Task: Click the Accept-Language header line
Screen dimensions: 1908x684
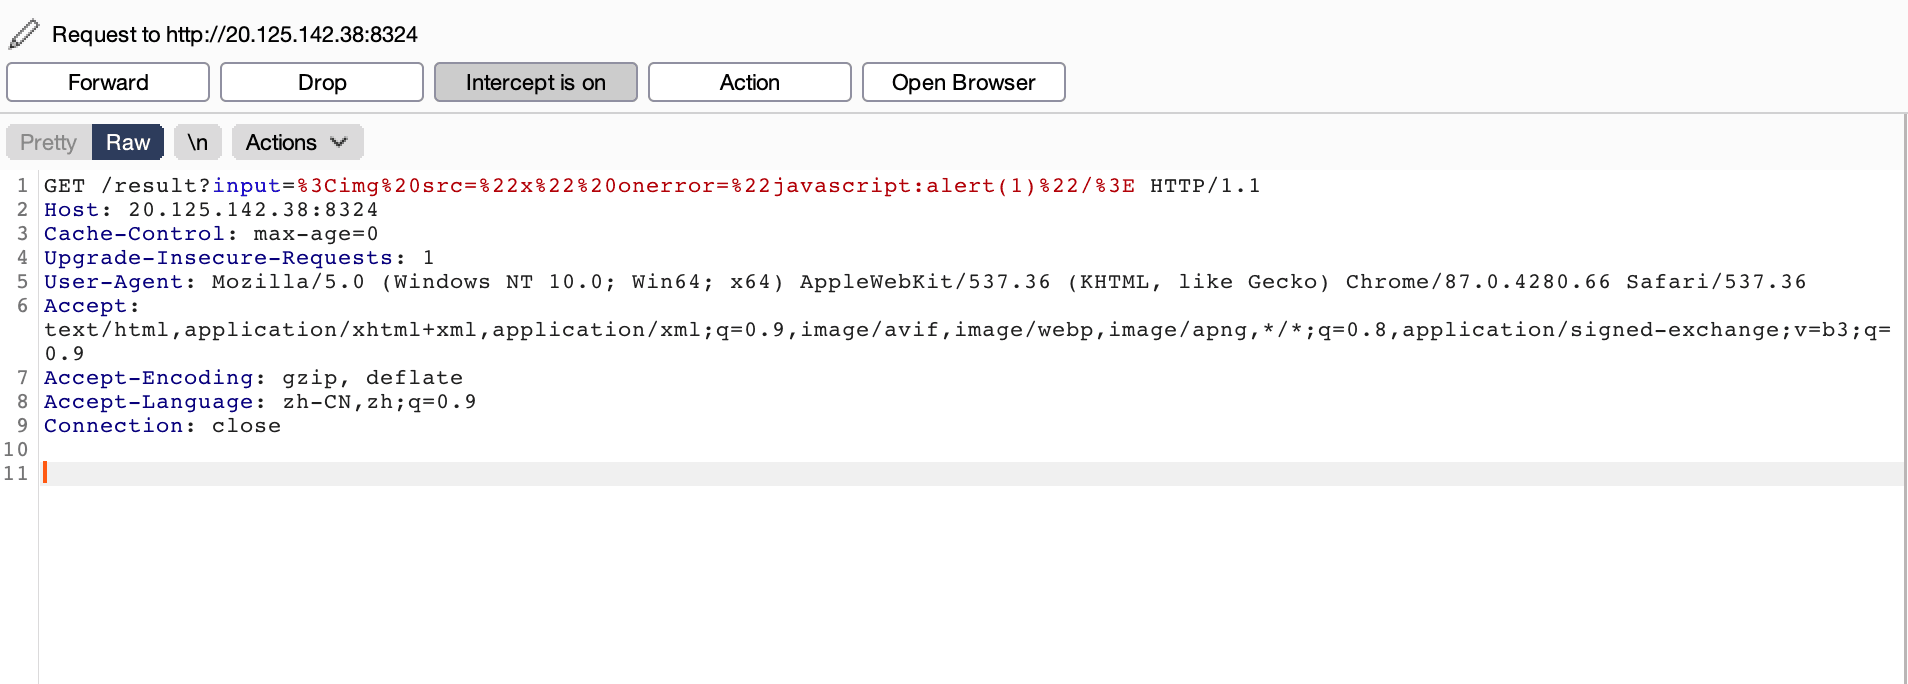Action: pyautogui.click(x=260, y=402)
